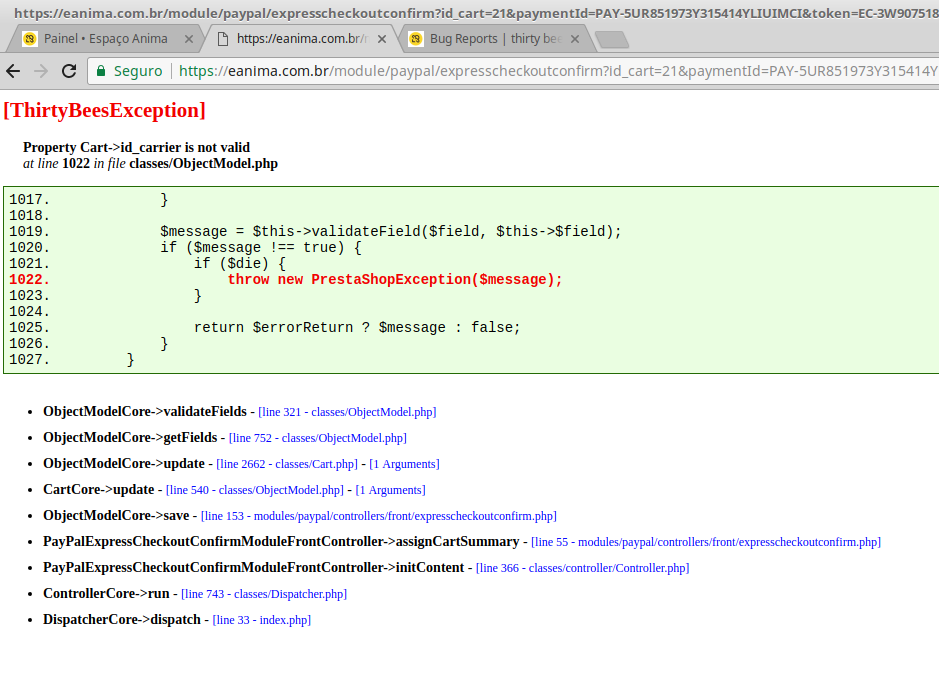Open the line 321 classes/ObjectModel.php link
The height and width of the screenshot is (700, 939).
(x=347, y=412)
